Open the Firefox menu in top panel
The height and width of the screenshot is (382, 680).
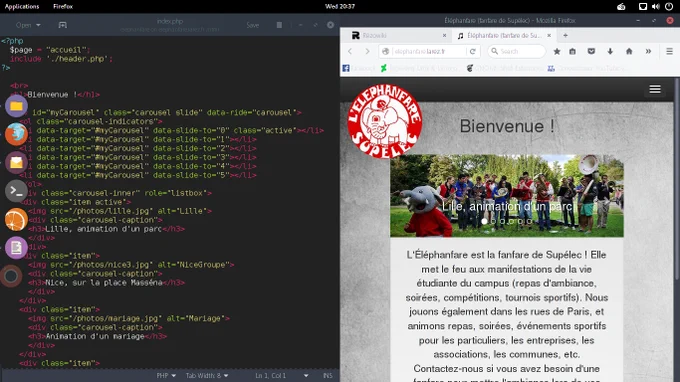pos(63,7)
